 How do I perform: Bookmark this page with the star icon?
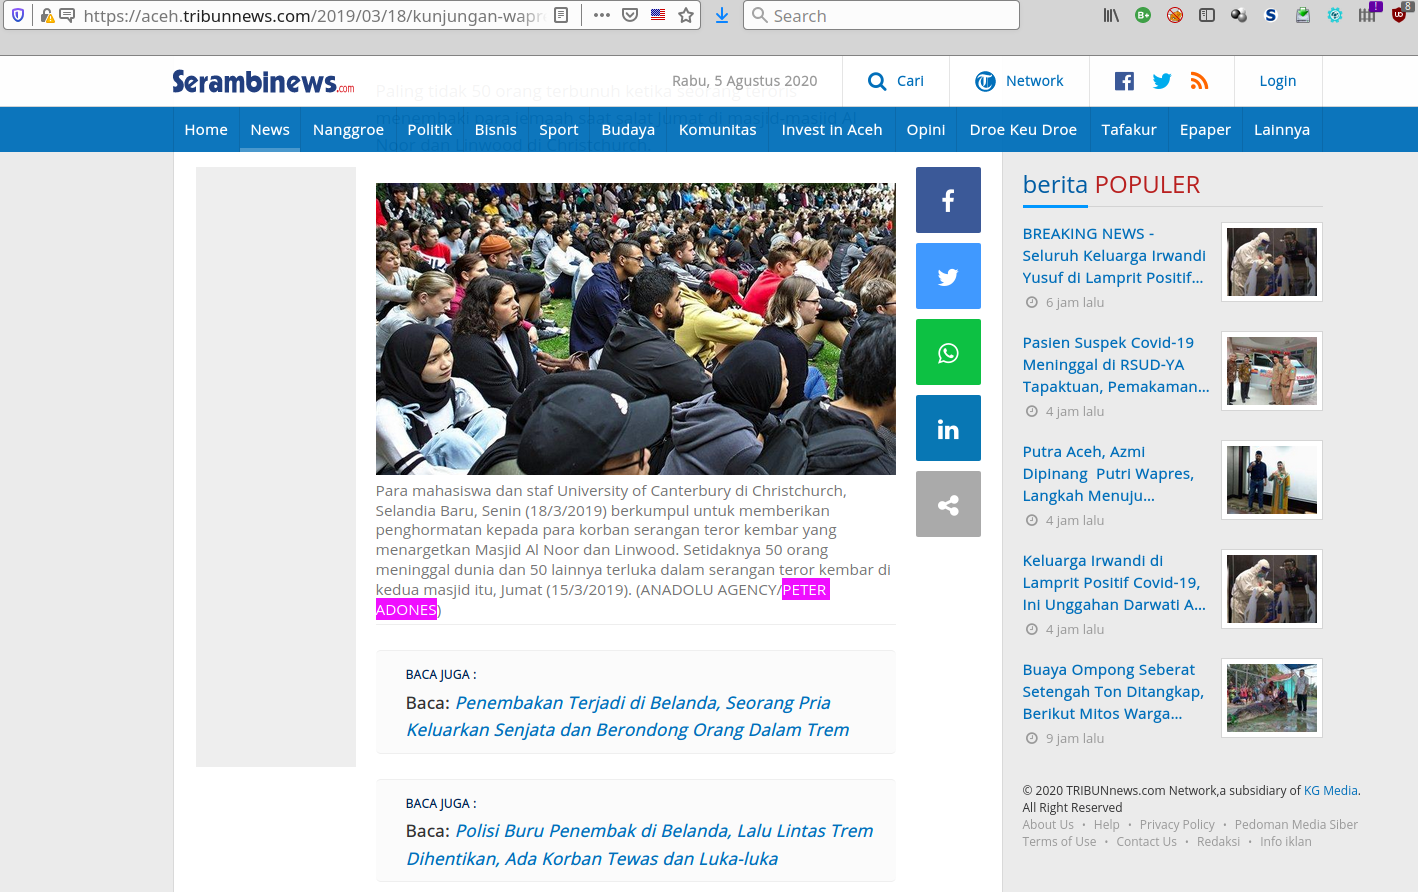[686, 15]
